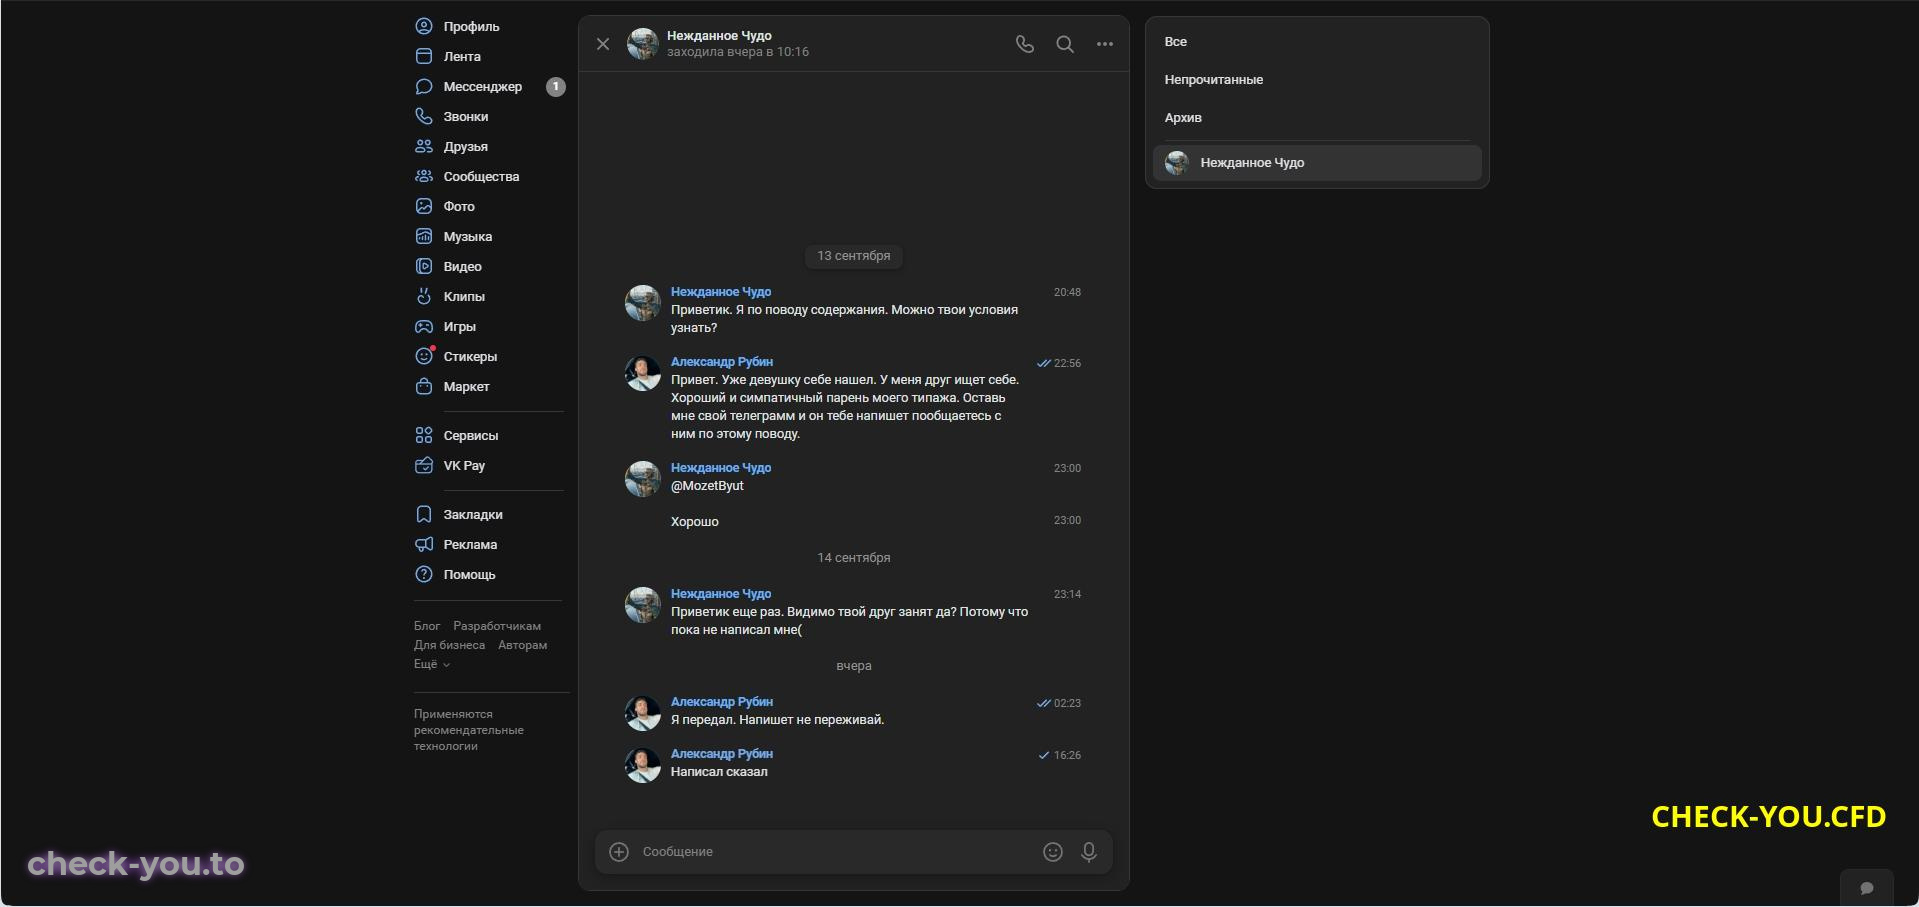Image resolution: width=1919 pixels, height=907 pixels.
Task: Click the Для бизнеса footer link
Action: tap(449, 645)
